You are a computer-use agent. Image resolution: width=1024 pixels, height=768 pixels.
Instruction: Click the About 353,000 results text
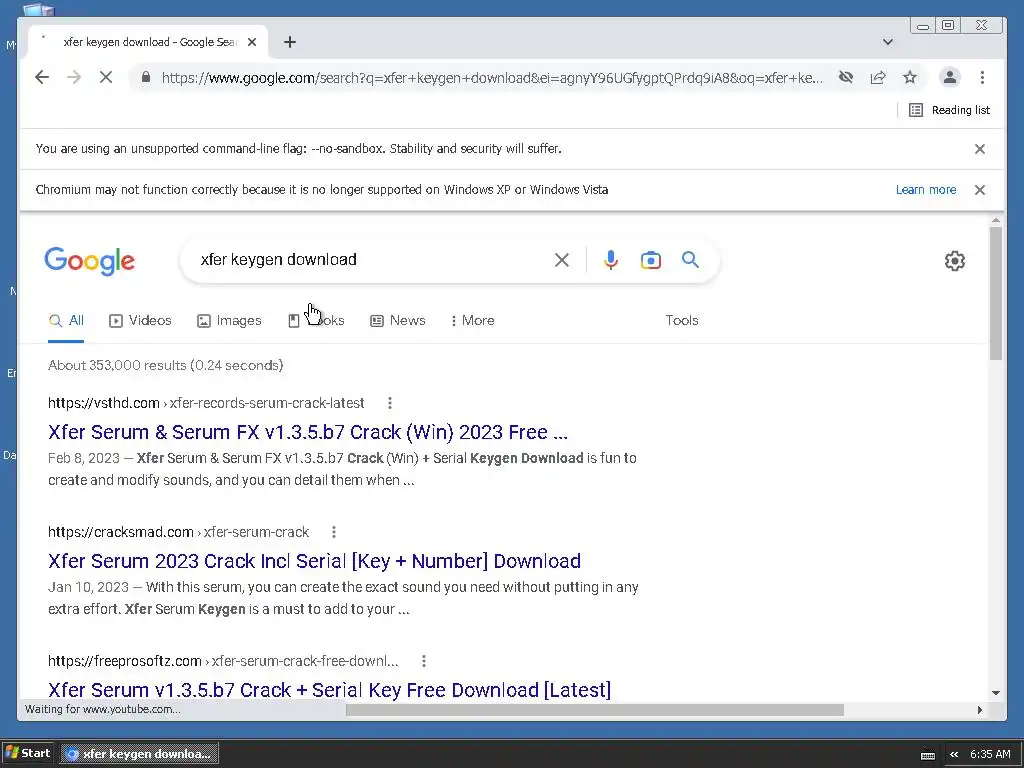(x=165, y=365)
